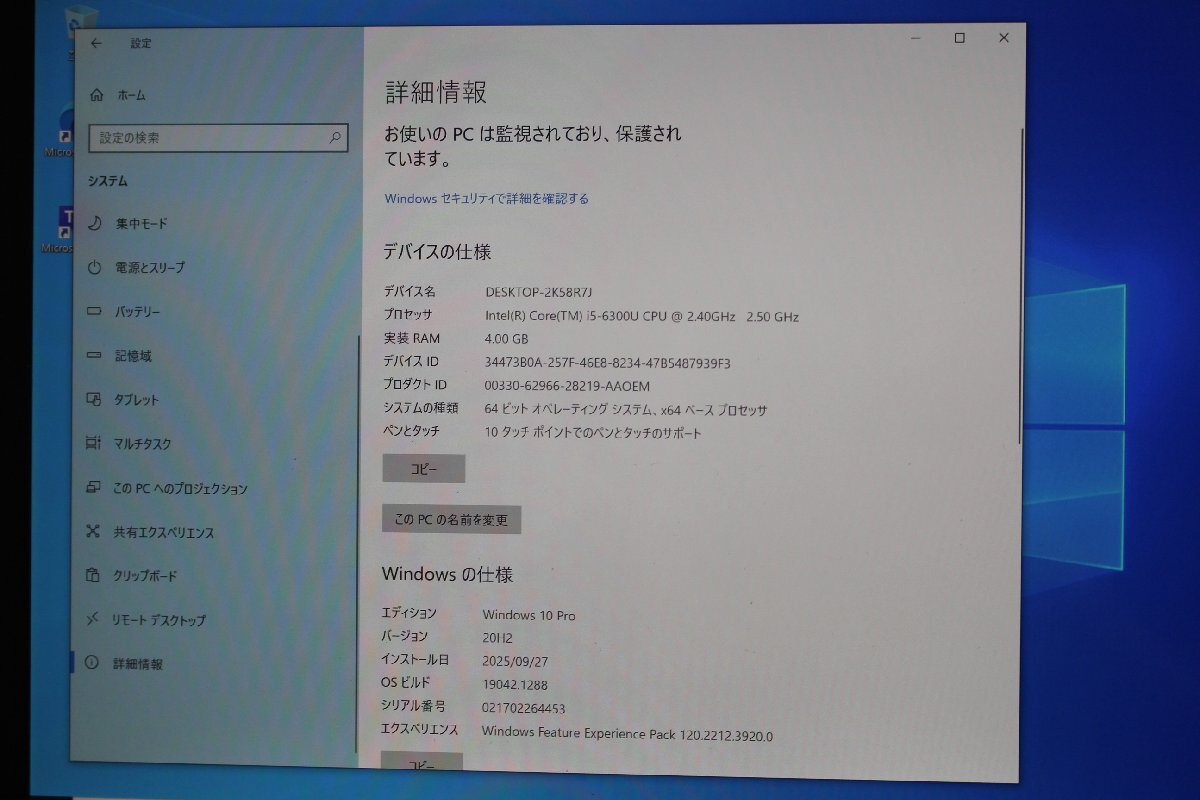Open 電源とスリープ power icon
Image resolution: width=1200 pixels, height=800 pixels.
point(94,267)
